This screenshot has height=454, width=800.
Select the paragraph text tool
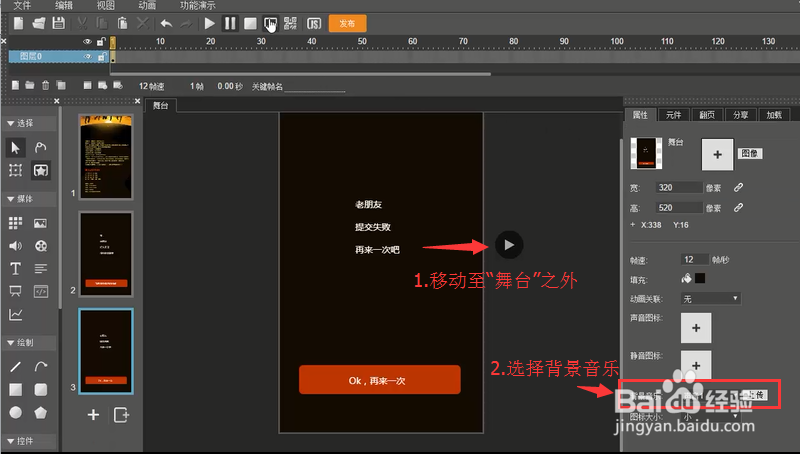coord(41,268)
